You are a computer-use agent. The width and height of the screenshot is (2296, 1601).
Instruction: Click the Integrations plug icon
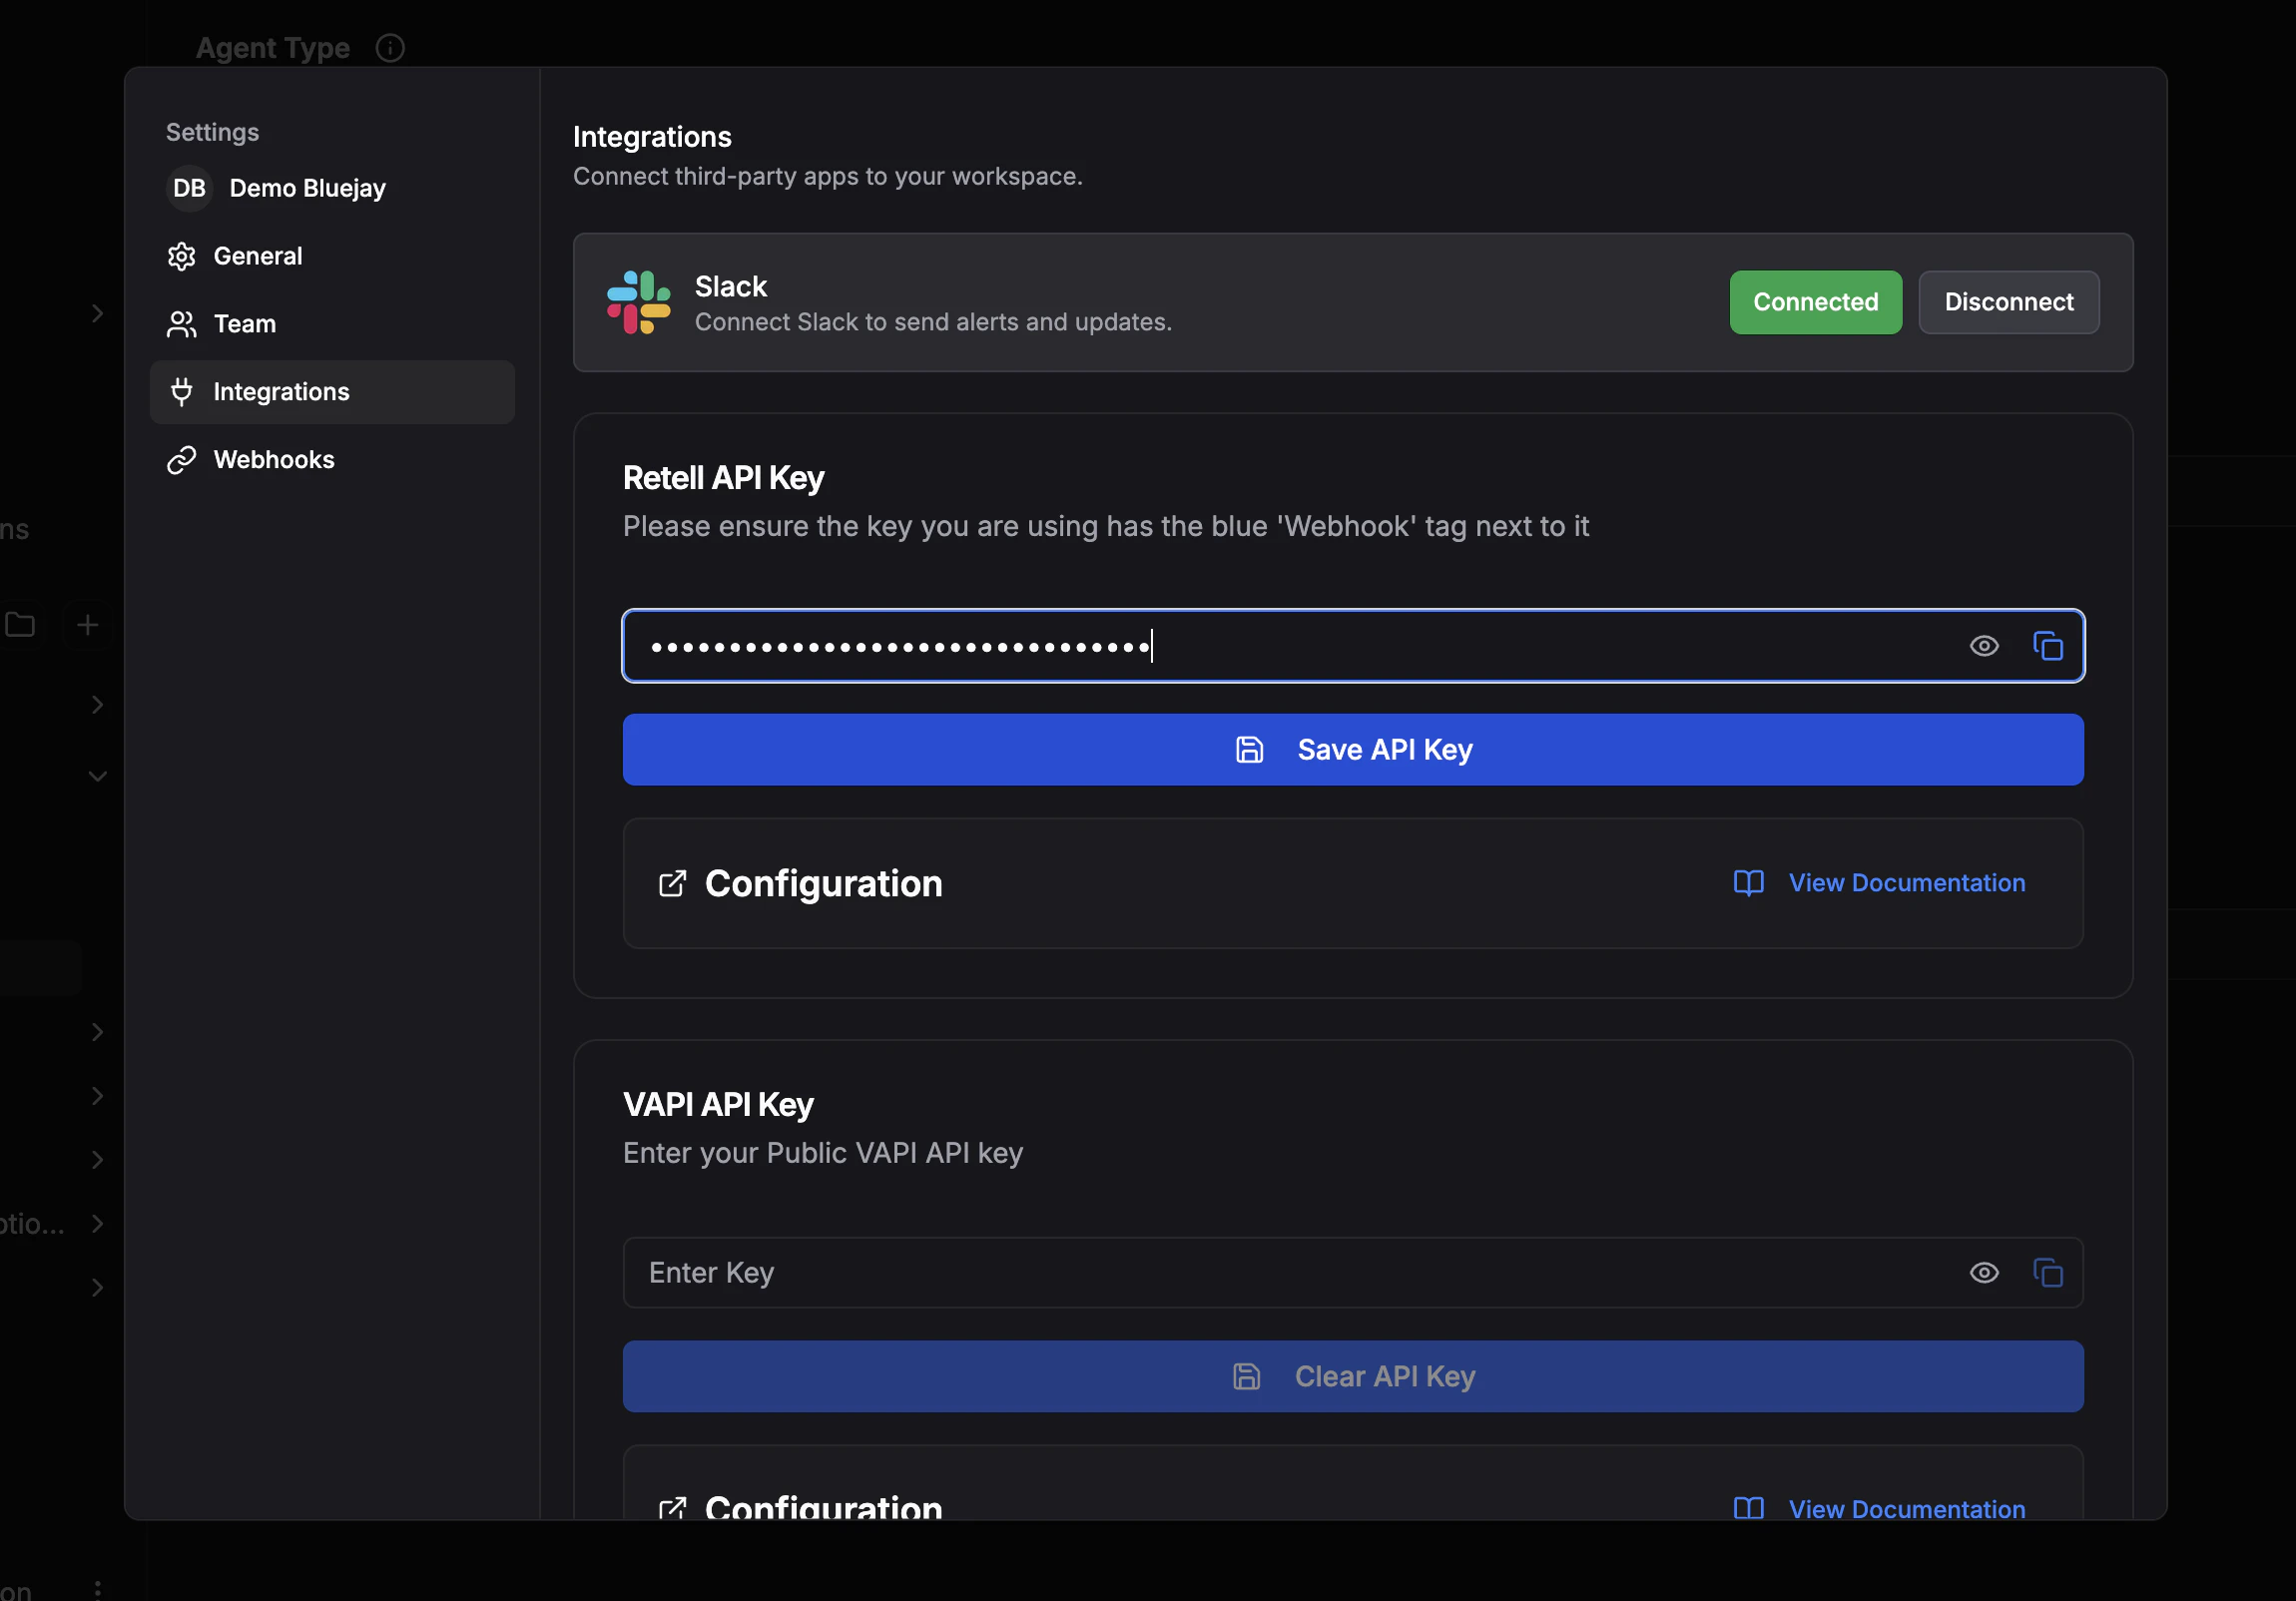(182, 392)
